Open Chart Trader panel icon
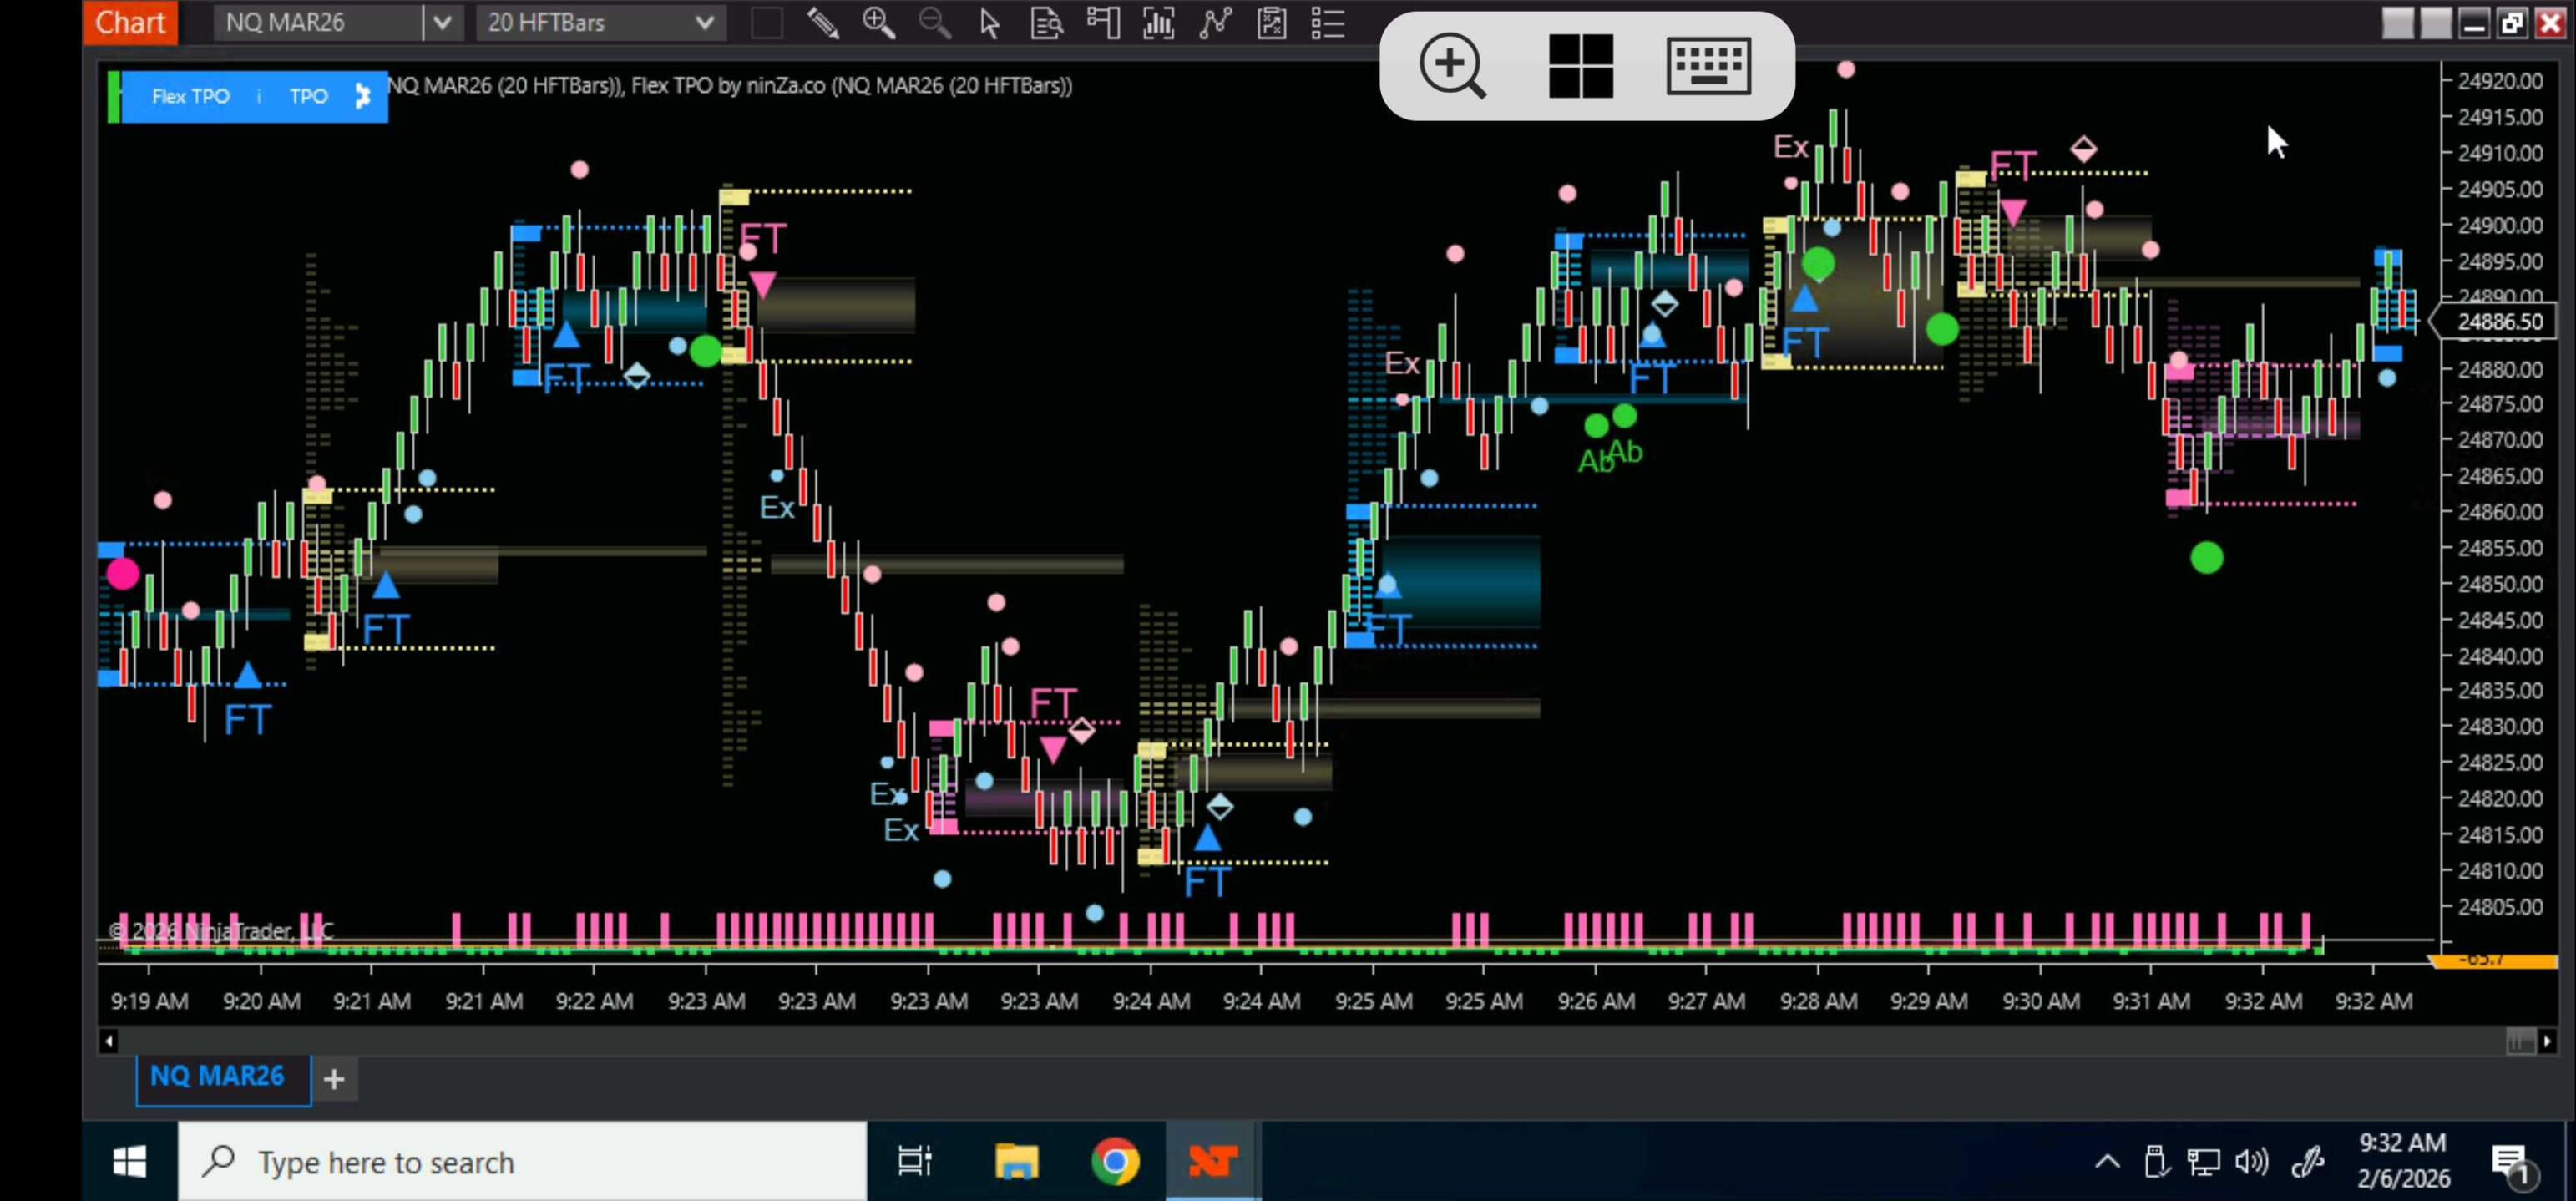This screenshot has height=1201, width=2576. (1103, 22)
